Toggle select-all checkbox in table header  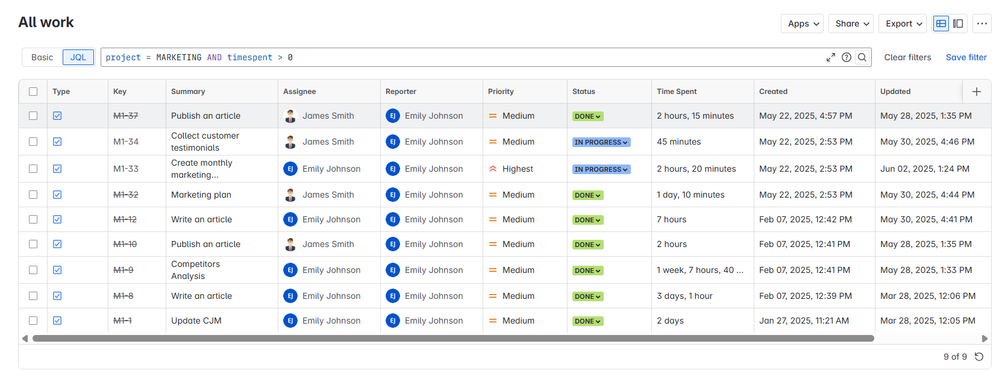coord(33,92)
